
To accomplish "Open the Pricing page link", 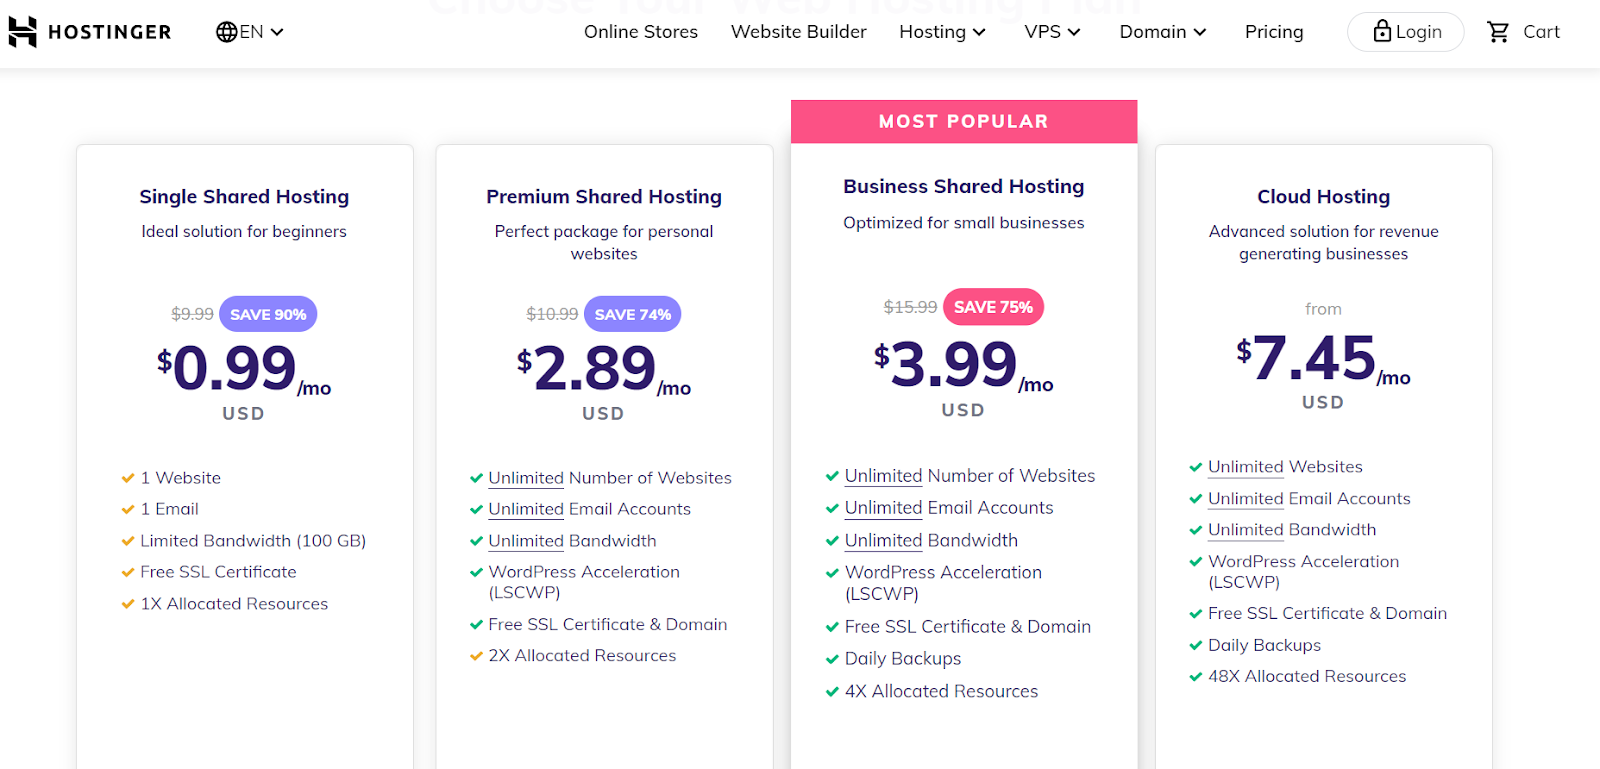I will click(1274, 32).
